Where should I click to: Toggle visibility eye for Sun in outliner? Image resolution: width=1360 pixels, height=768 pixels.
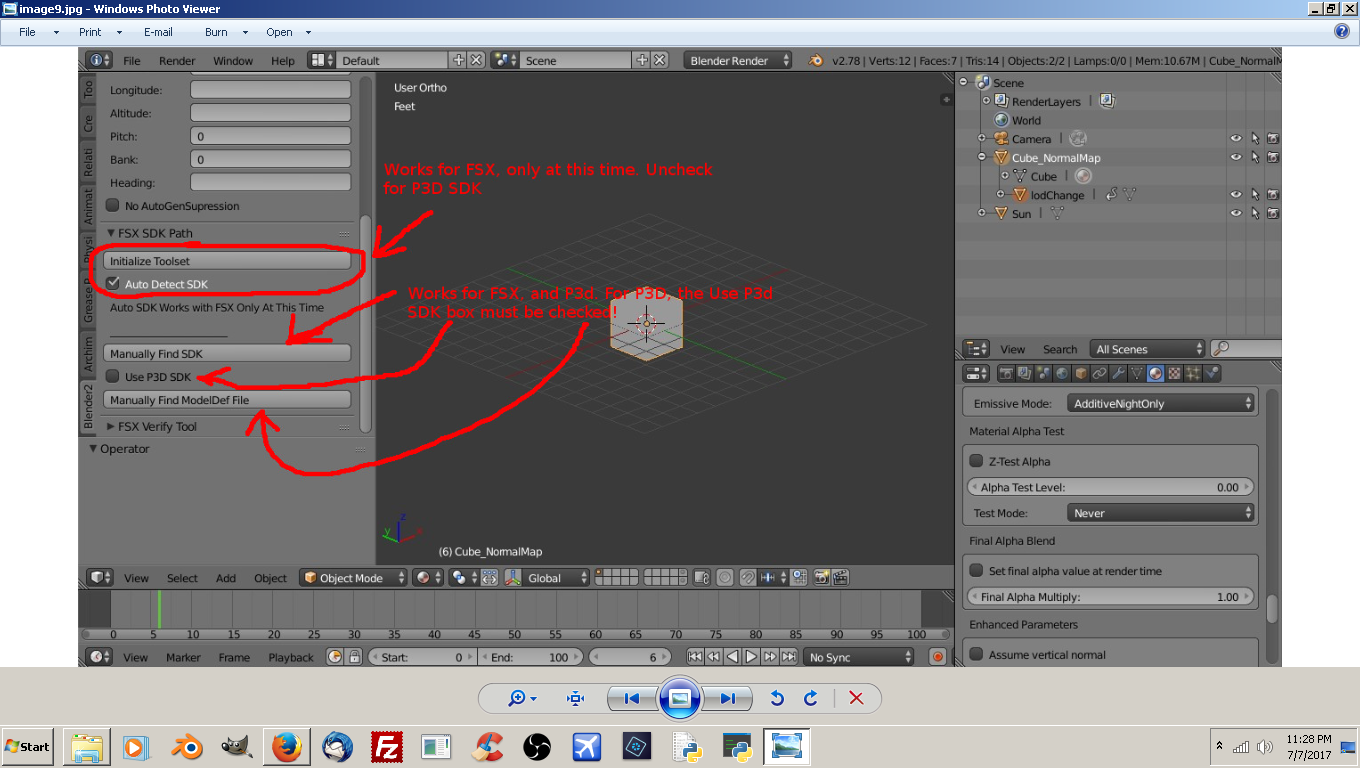tap(1236, 213)
